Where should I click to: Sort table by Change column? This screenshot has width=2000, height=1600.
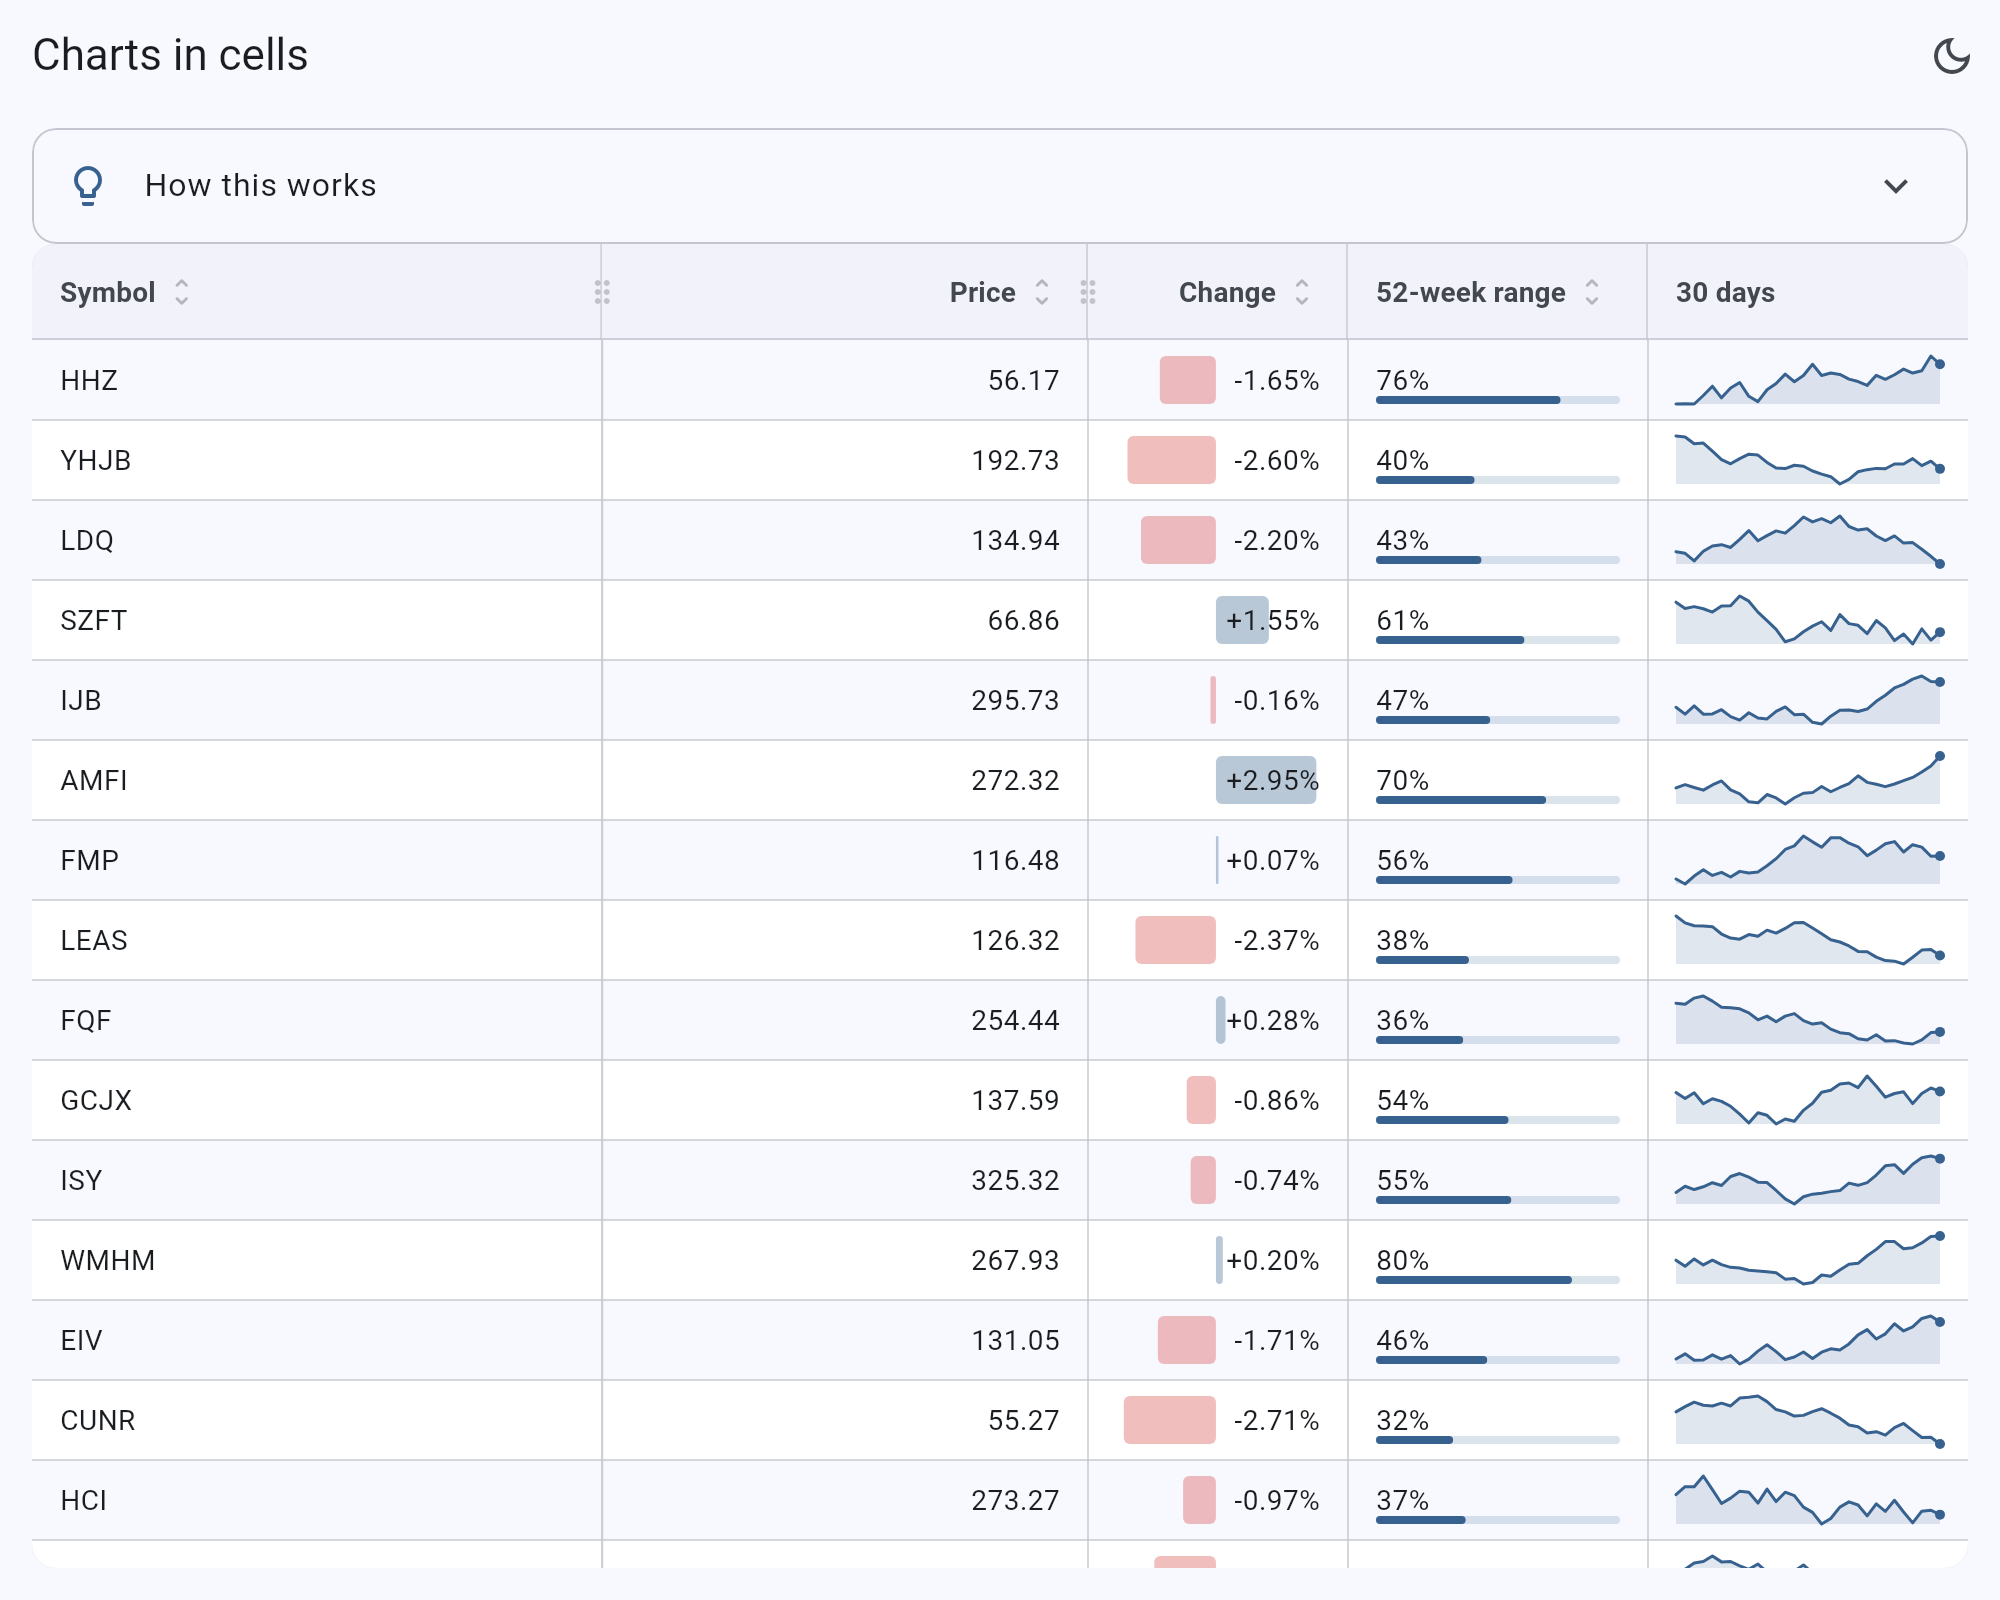click(x=1301, y=292)
